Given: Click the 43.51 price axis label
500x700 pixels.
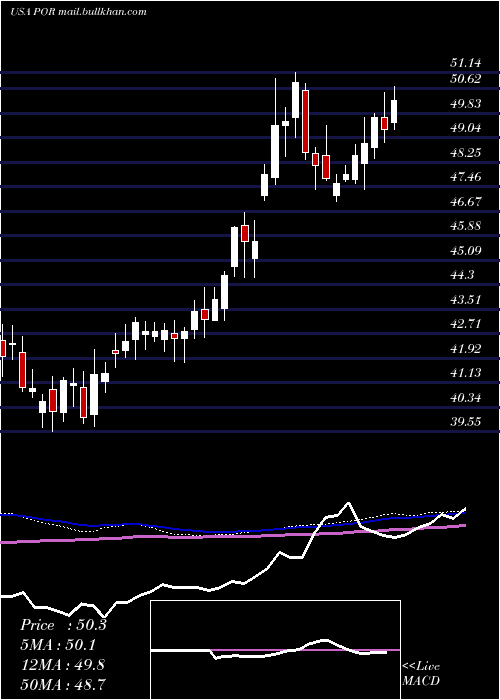Looking at the screenshot, I should (465, 300).
